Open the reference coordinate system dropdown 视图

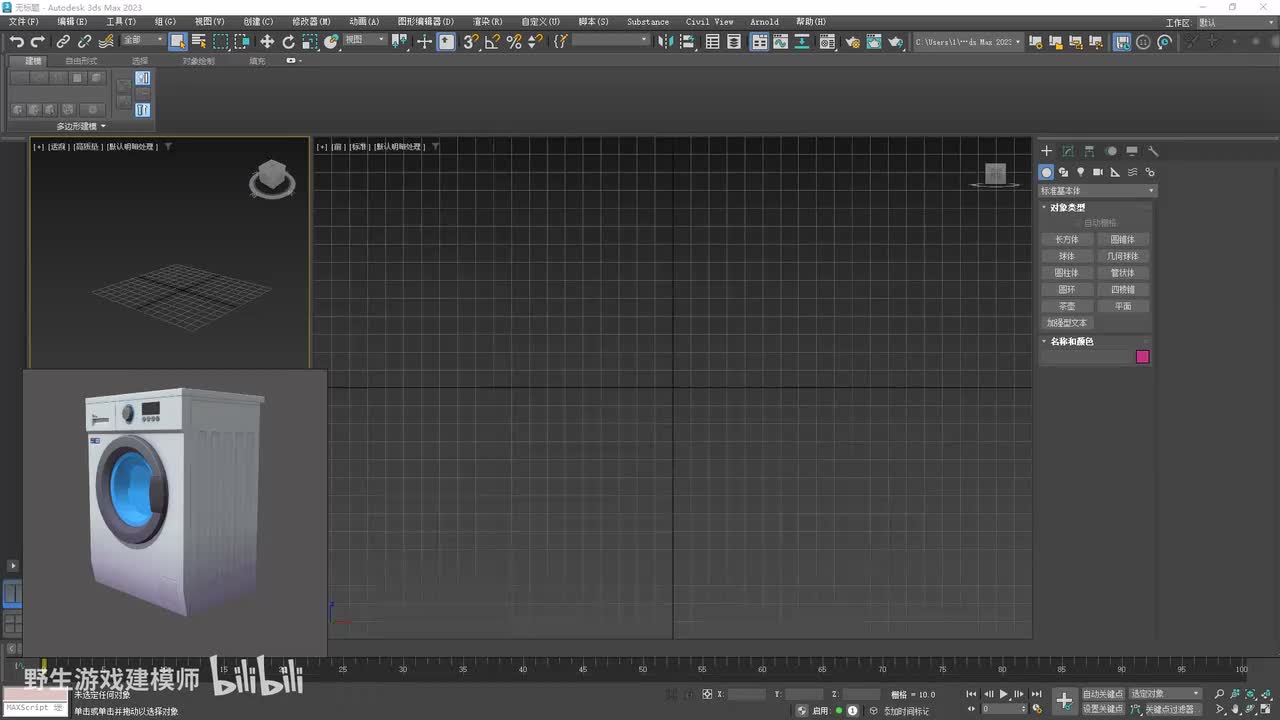(x=364, y=40)
